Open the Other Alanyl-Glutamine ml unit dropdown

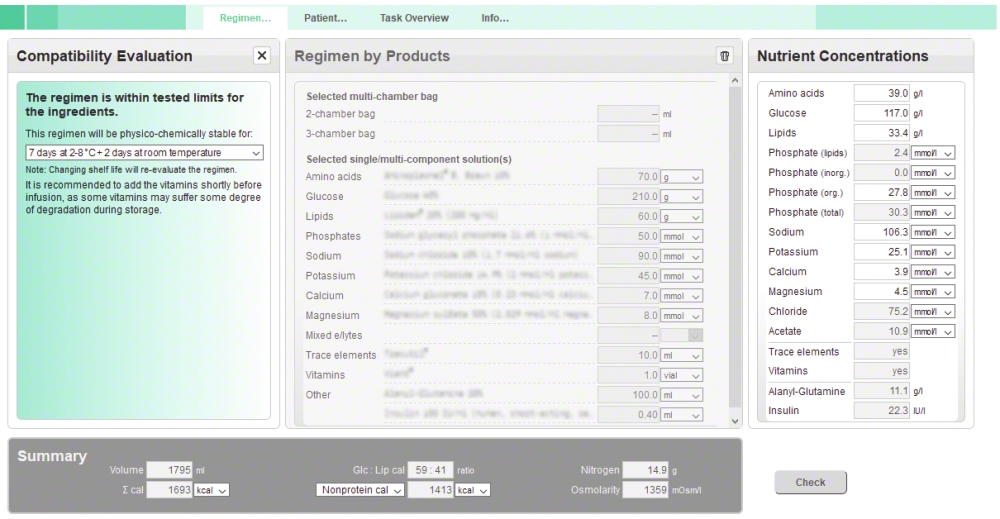click(682, 395)
